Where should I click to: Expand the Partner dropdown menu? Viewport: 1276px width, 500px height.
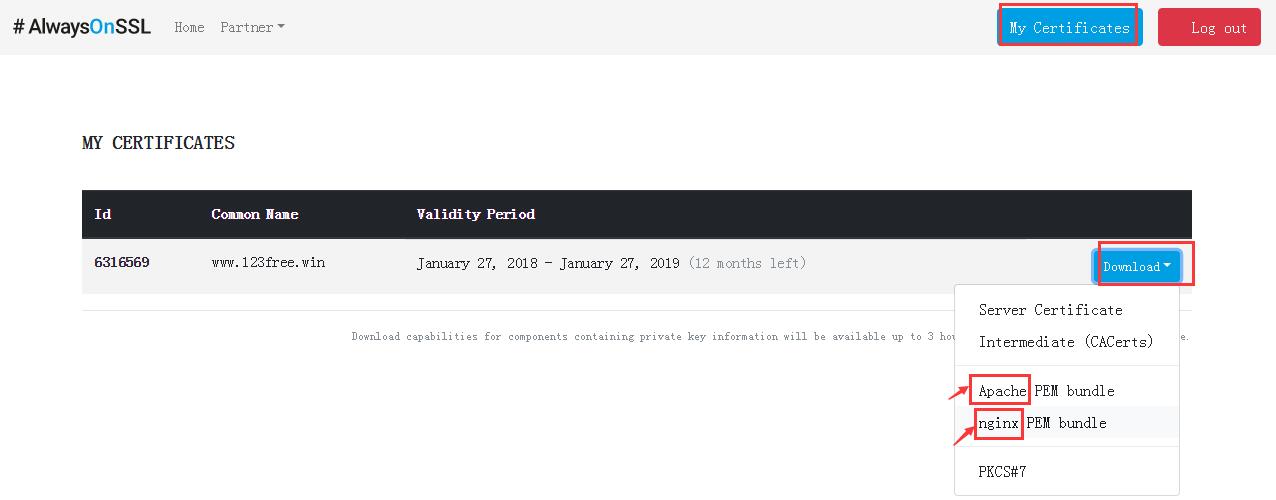(x=252, y=27)
